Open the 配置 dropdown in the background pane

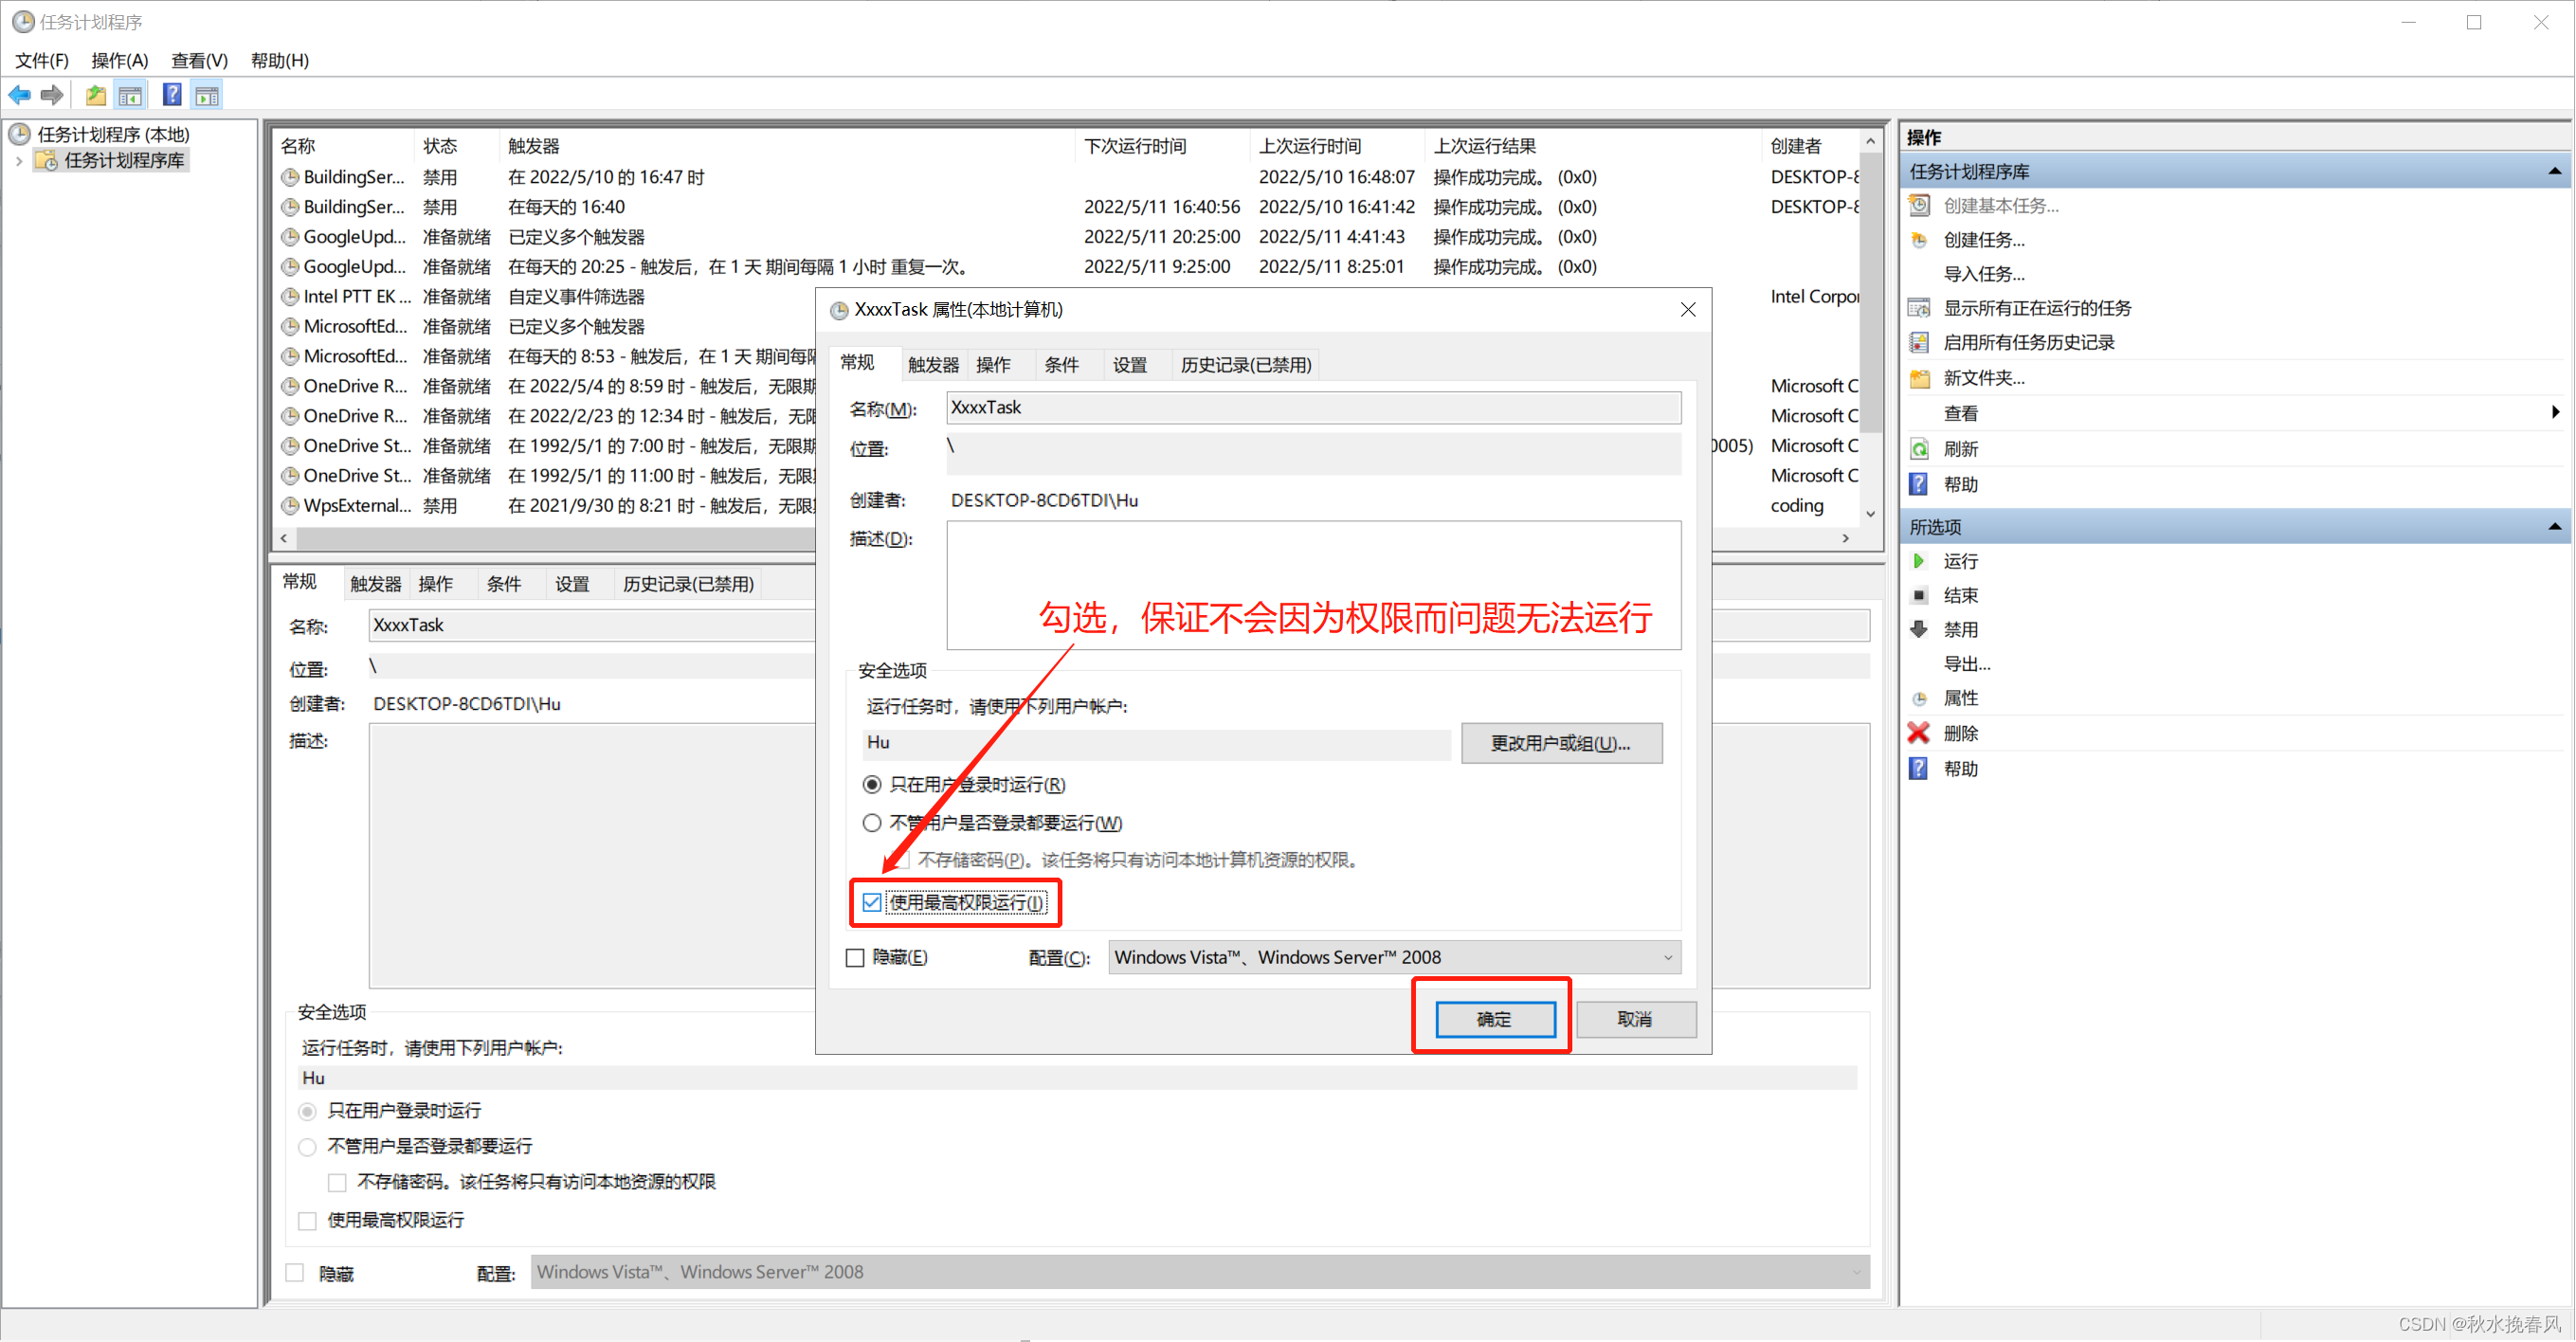[1200, 1272]
